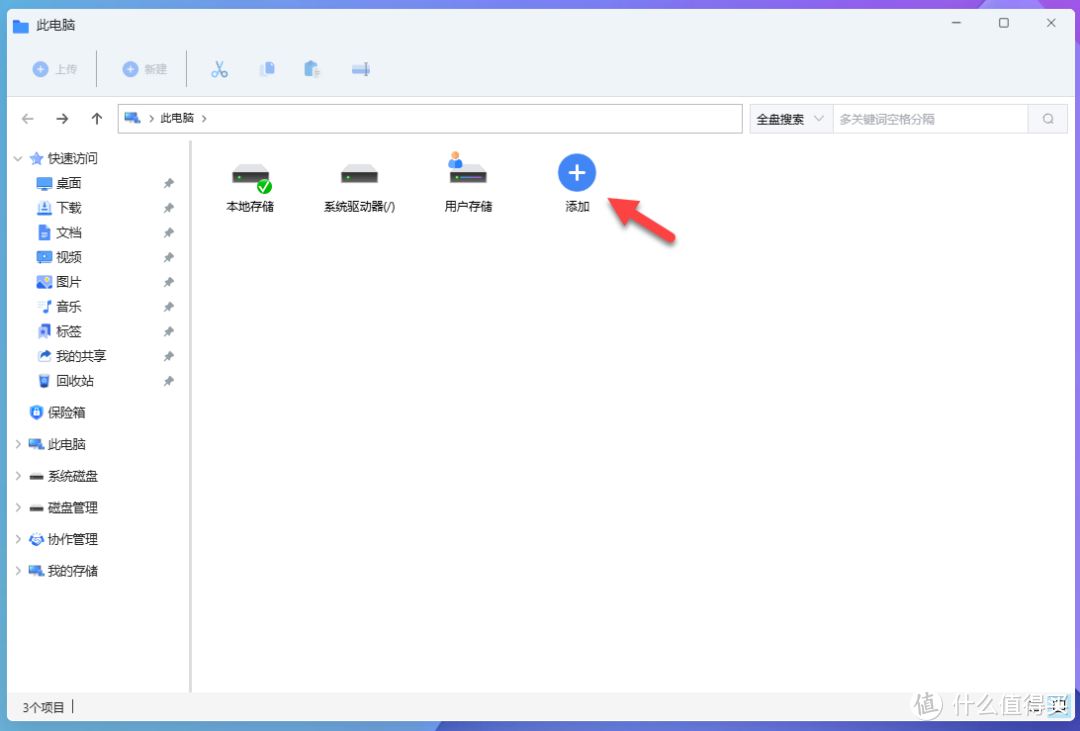Image resolution: width=1080 pixels, height=731 pixels.
Task: Open the 全盘搜索 search scope dropdown
Action: pyautogui.click(x=790, y=118)
